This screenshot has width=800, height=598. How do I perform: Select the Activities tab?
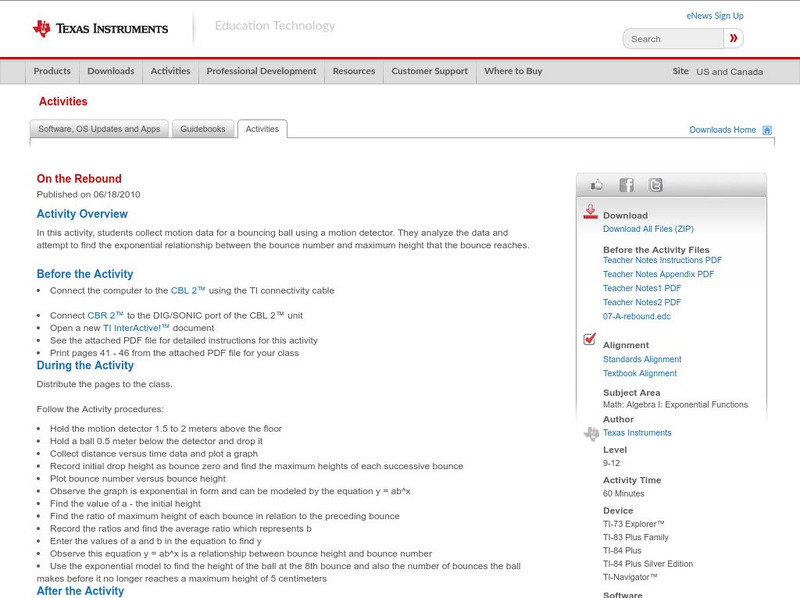262,129
